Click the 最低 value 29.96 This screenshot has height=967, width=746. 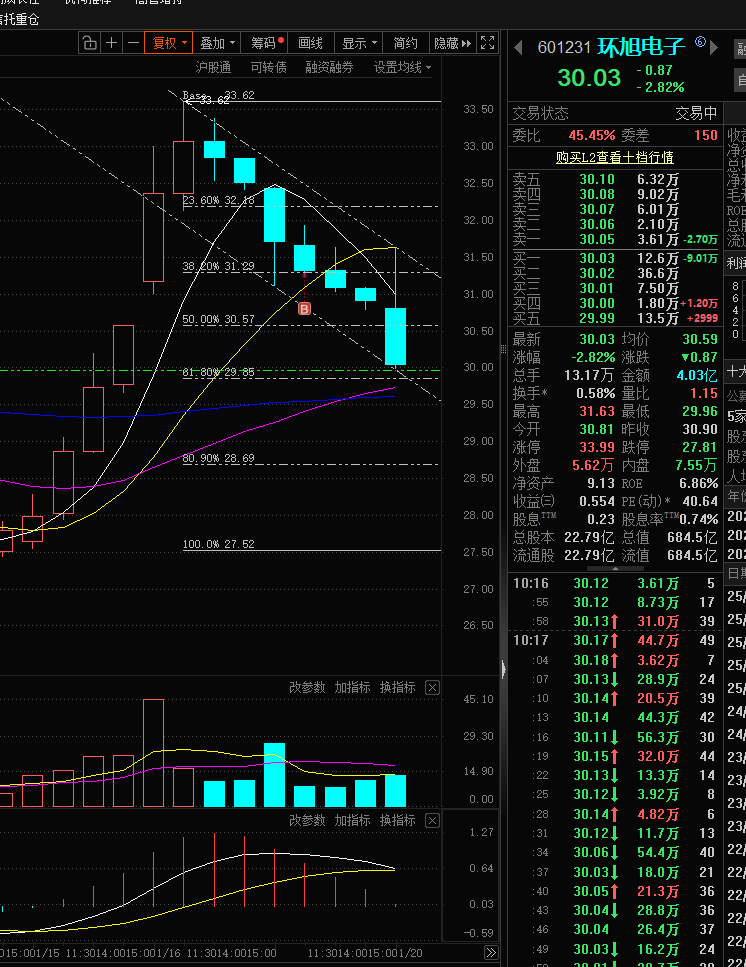[x=700, y=411]
